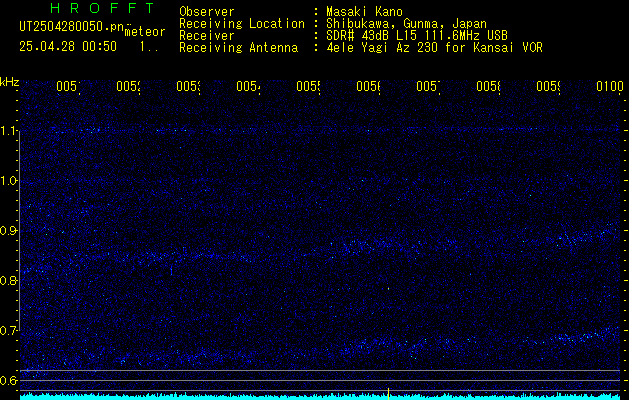Click the 0059 time axis label
Image resolution: width=629 pixels, height=400 pixels.
point(548,86)
